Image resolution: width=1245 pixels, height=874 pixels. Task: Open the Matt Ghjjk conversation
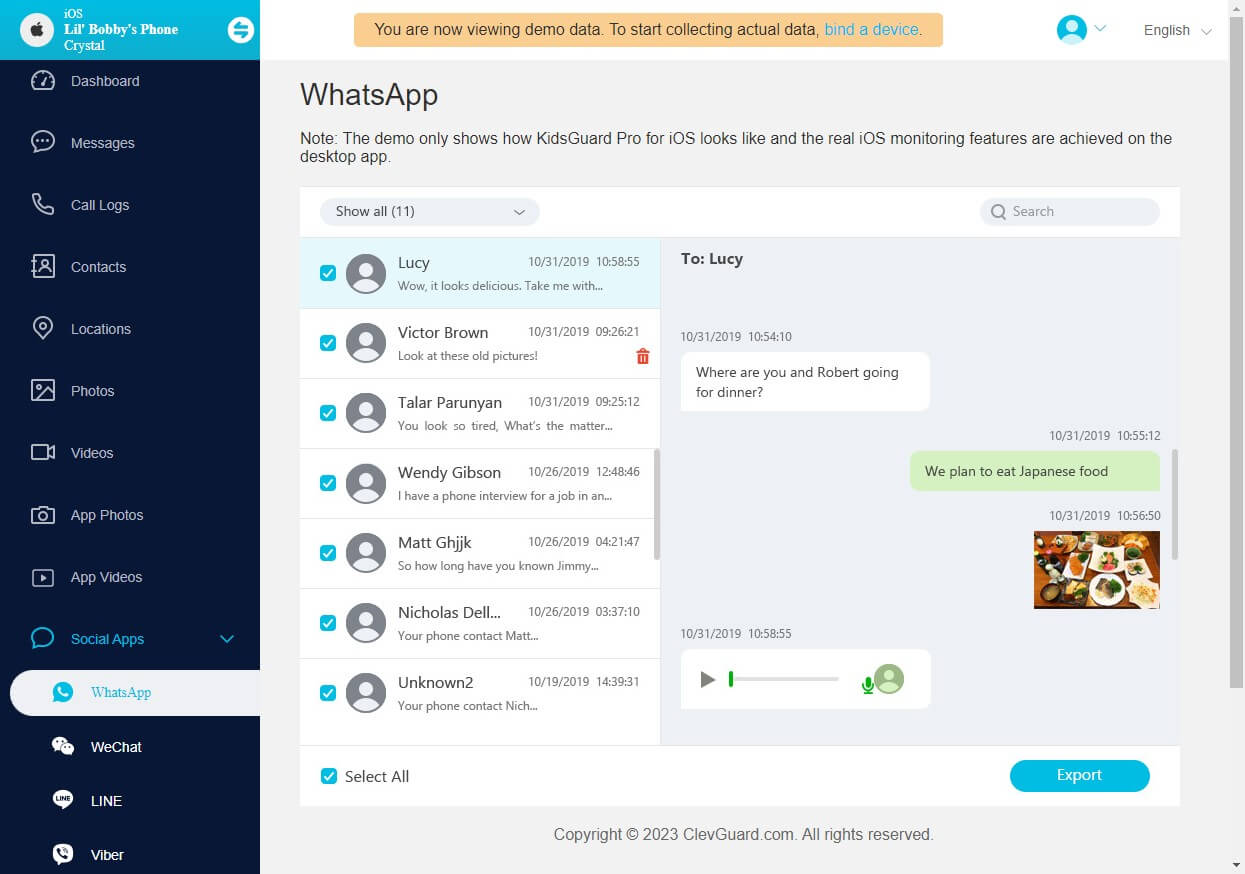click(480, 553)
